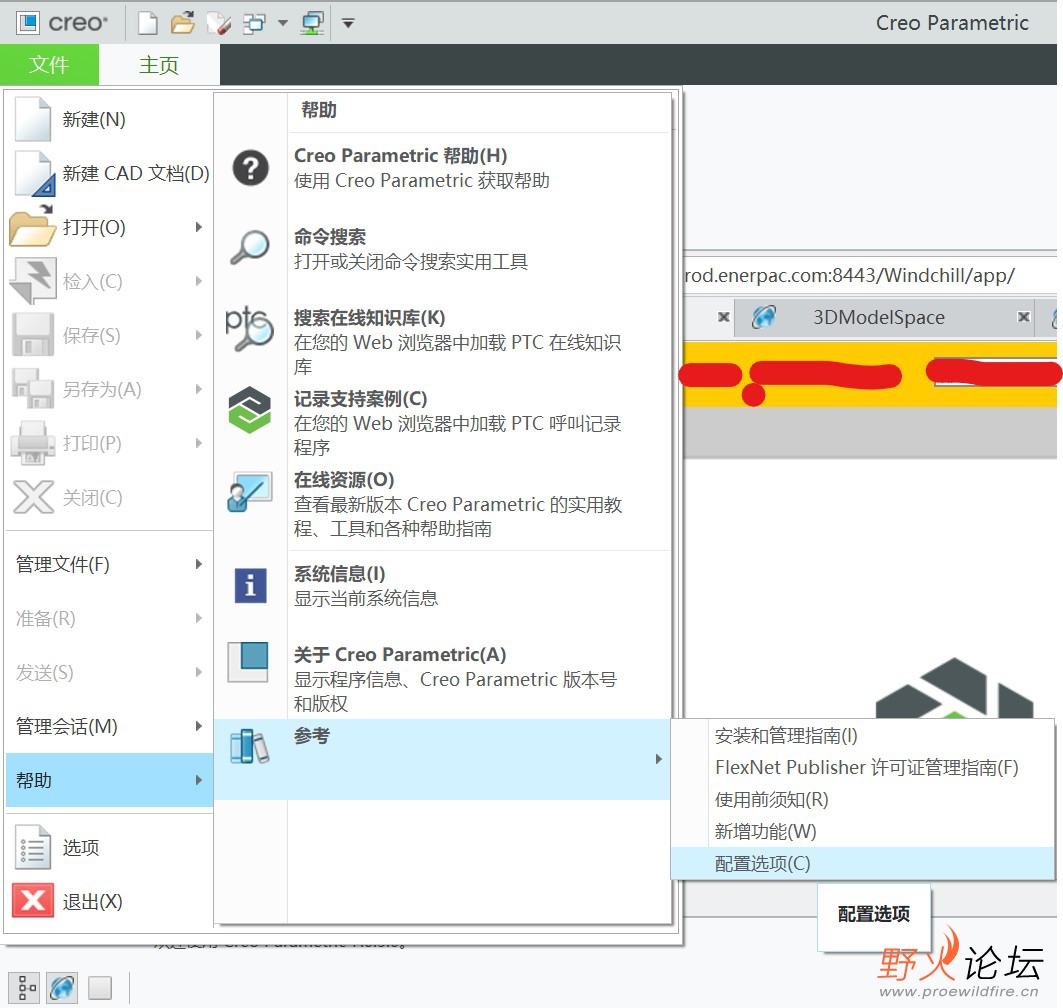The image size is (1063, 1008).
Task: Switch to the 主页 tab
Action: click(x=159, y=64)
